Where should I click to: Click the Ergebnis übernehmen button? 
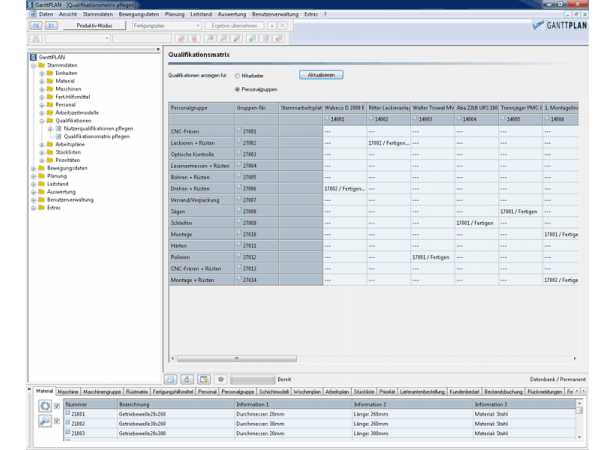[x=235, y=26]
